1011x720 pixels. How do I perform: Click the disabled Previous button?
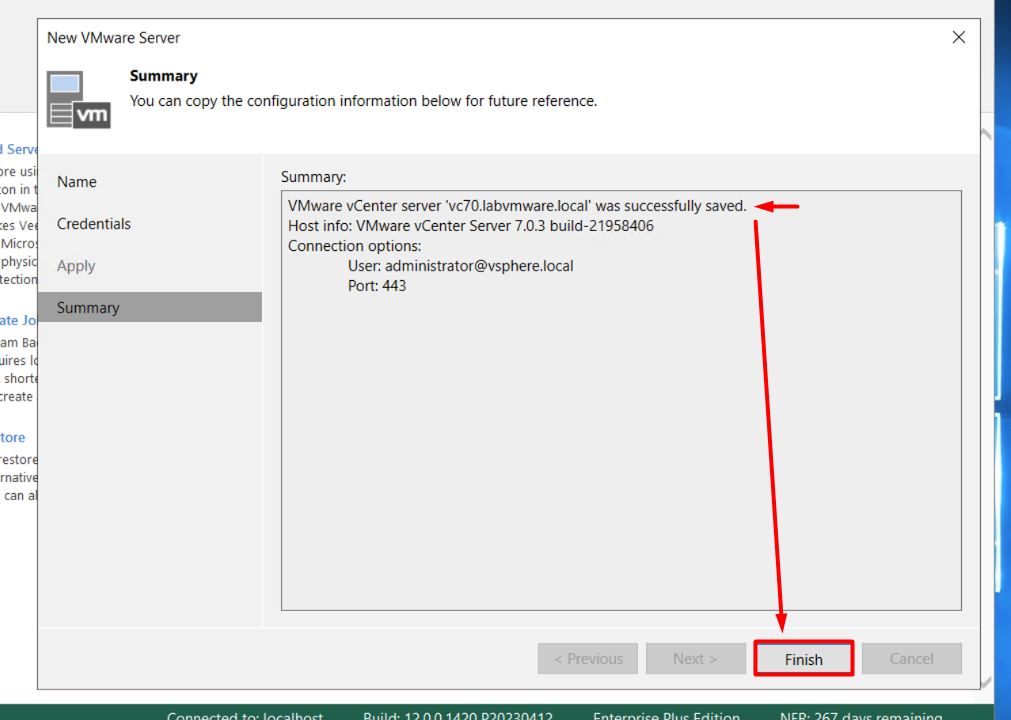(x=587, y=659)
